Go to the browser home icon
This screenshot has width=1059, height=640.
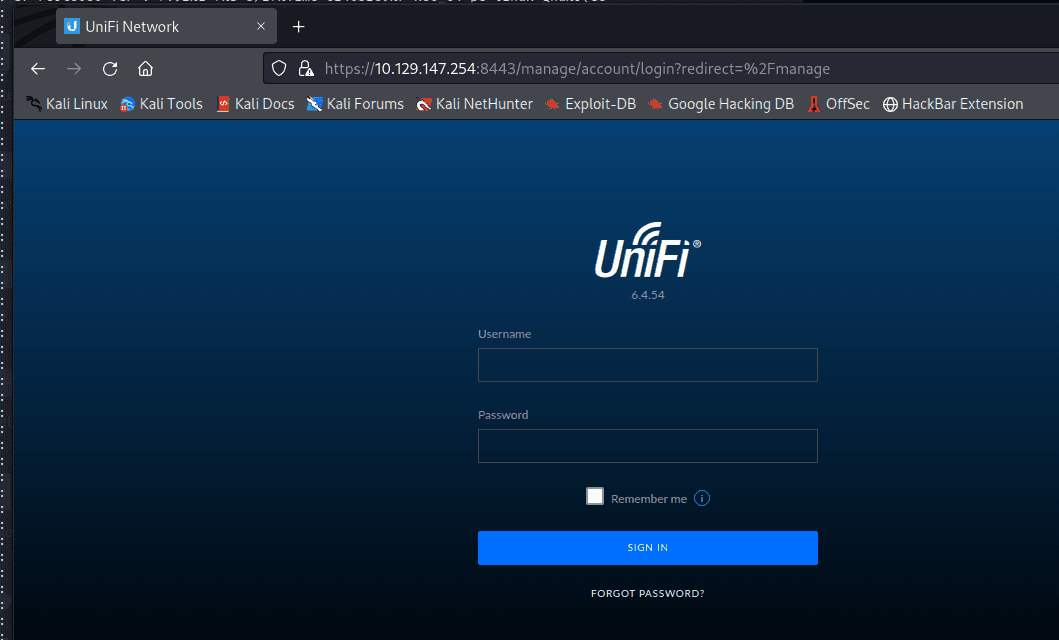point(146,69)
